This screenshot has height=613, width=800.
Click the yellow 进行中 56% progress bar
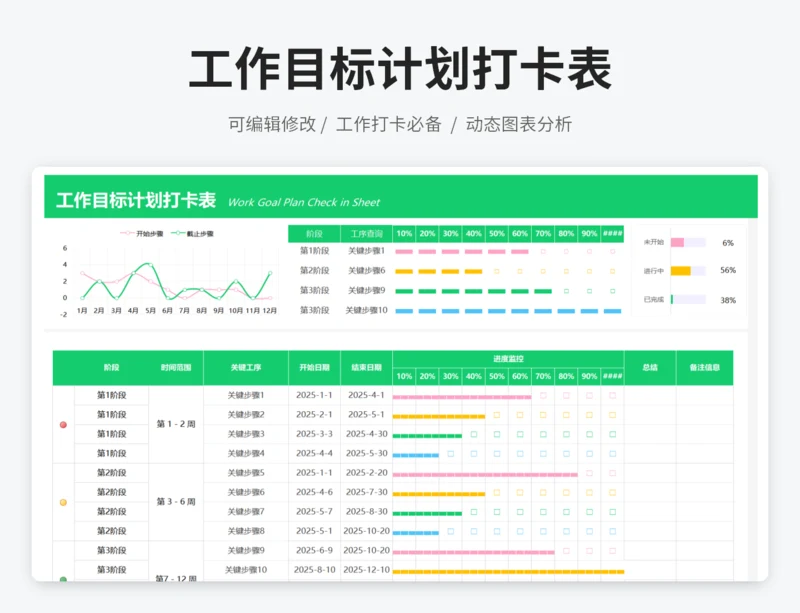point(680,271)
